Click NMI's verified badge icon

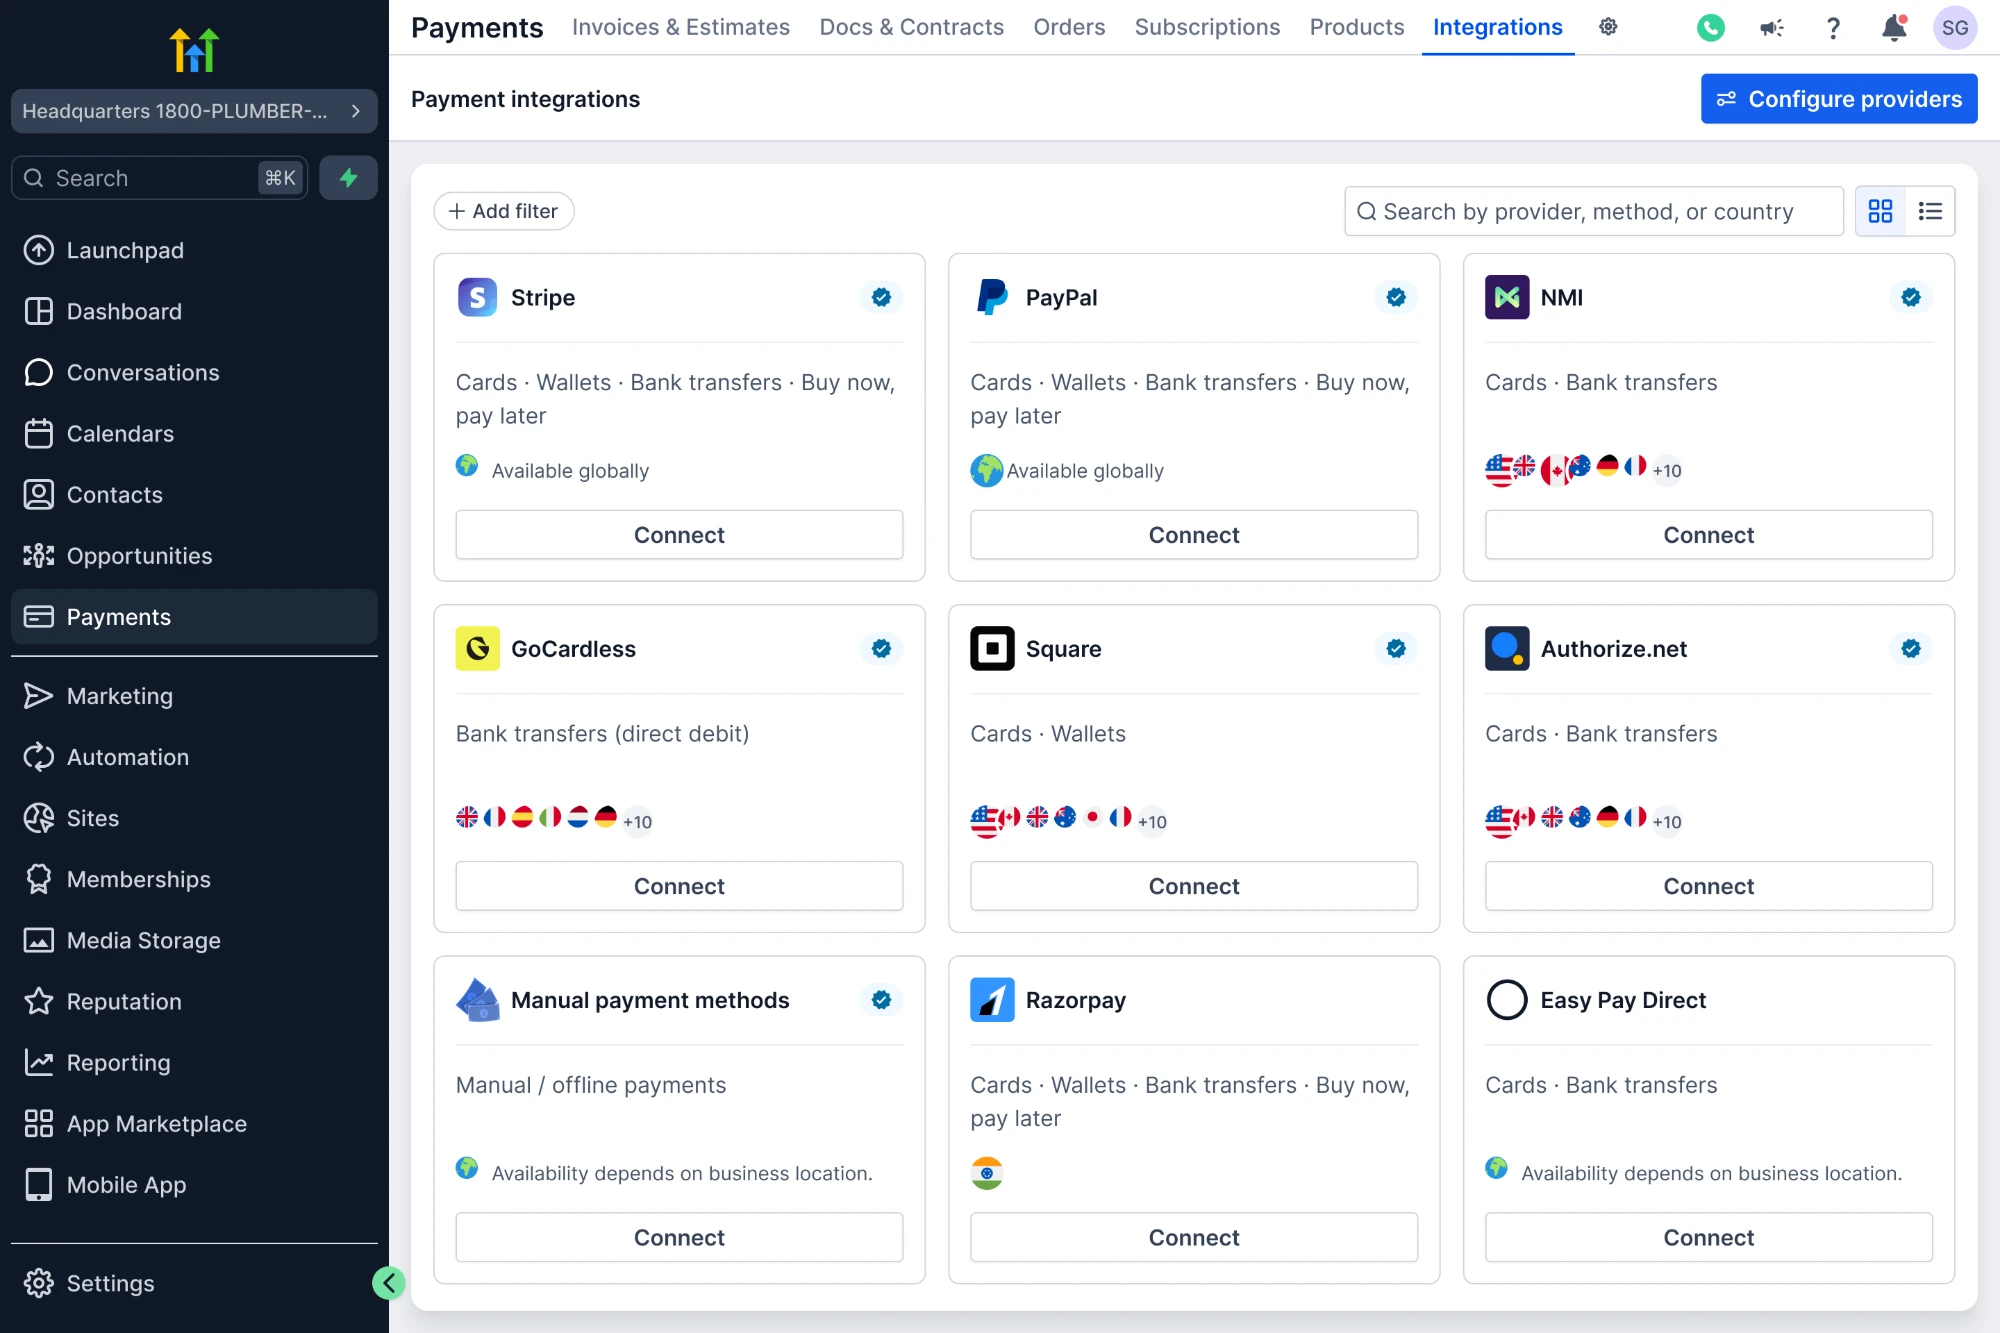pyautogui.click(x=1911, y=297)
